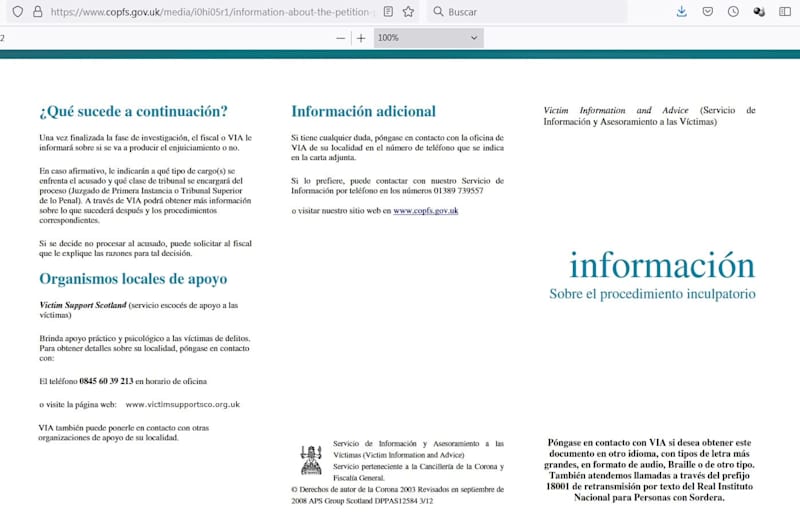This screenshot has width=800, height=525.
Task: Click the 'Organismos locales de apoyo' heading
Action: 133,279
